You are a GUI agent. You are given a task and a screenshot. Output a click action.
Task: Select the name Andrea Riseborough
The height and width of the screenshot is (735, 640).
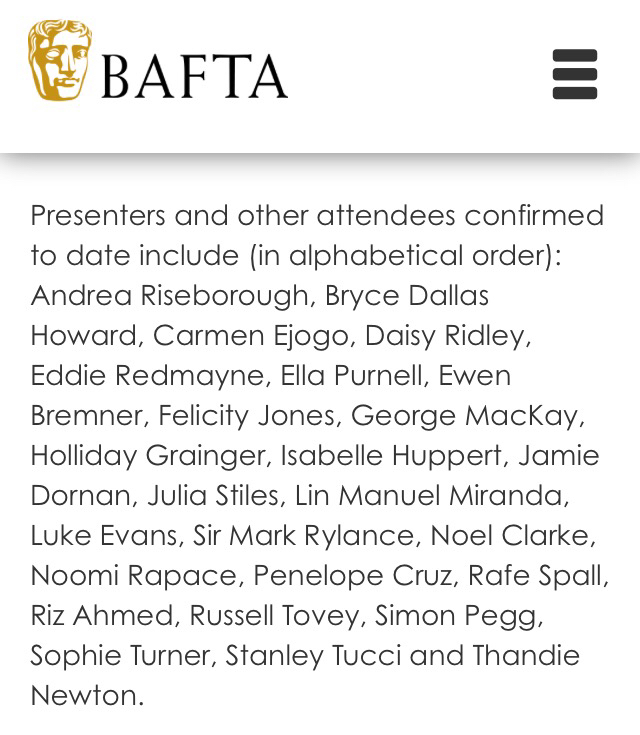tap(170, 297)
